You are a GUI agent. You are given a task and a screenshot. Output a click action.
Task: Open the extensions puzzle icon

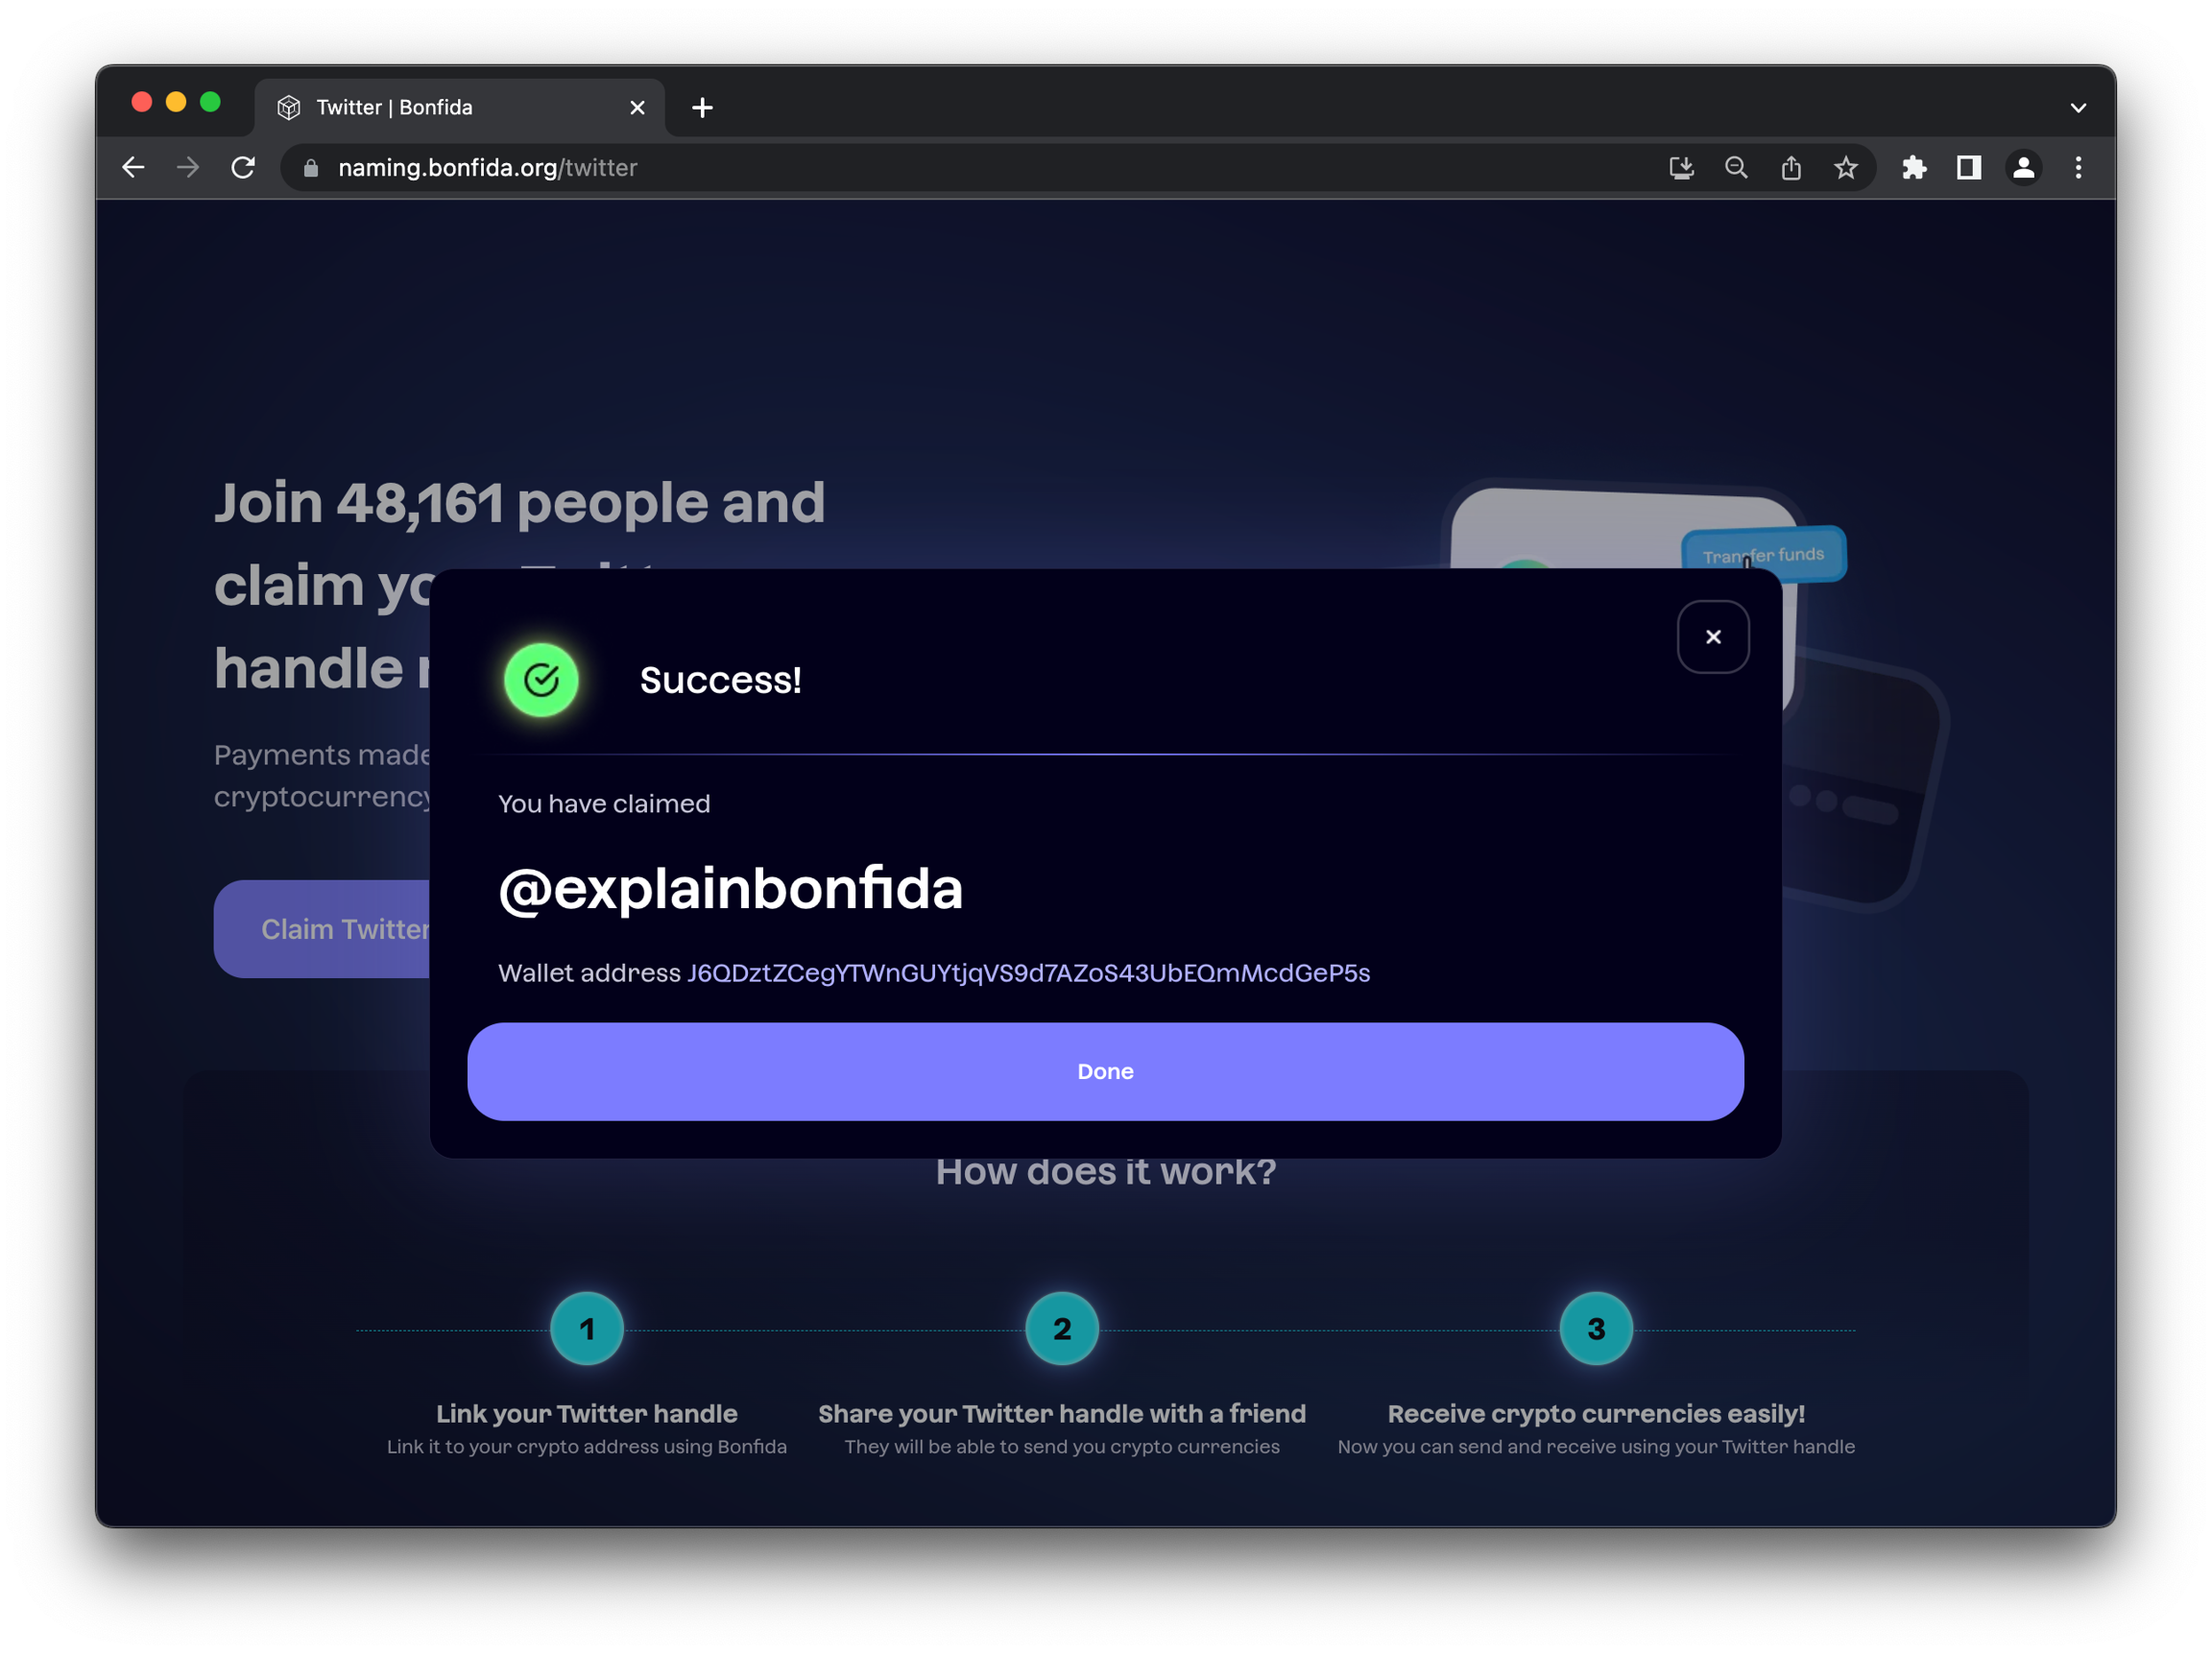pyautogui.click(x=1914, y=168)
